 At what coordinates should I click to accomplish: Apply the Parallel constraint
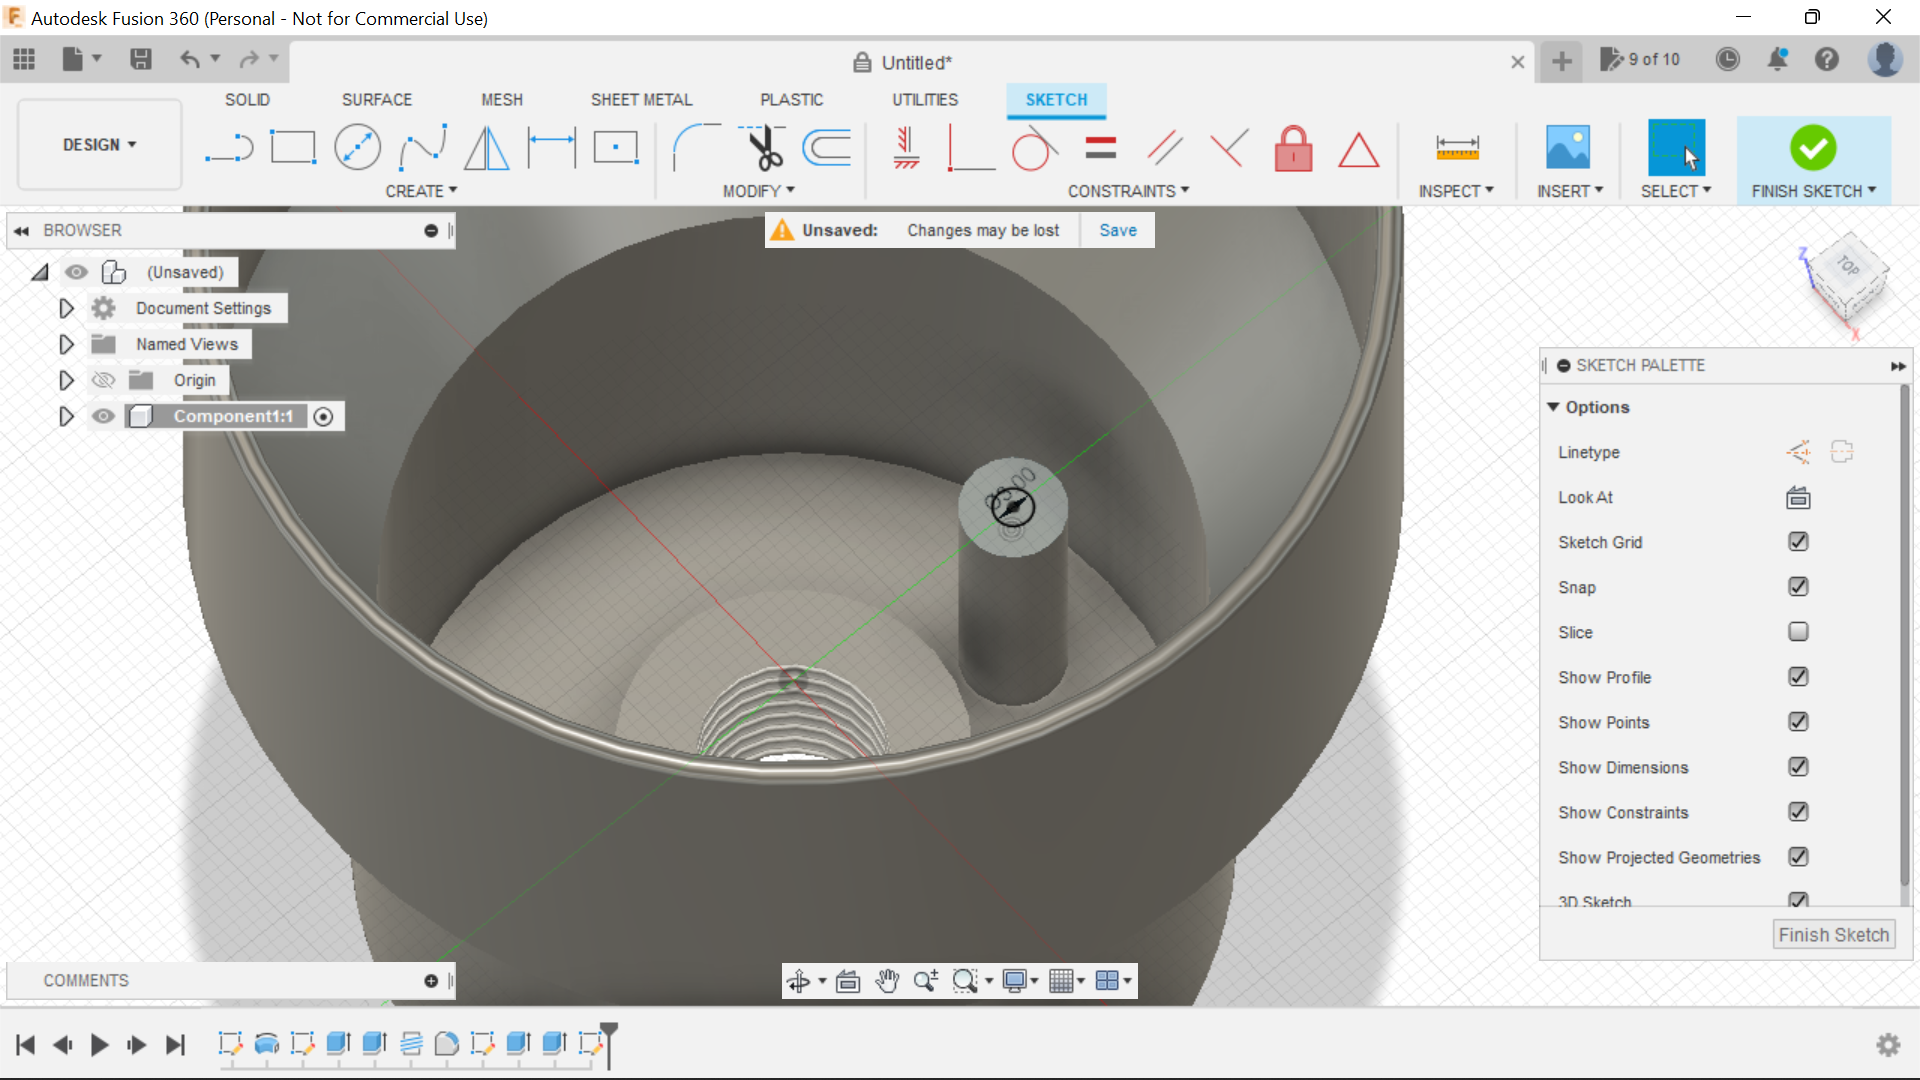point(1164,147)
